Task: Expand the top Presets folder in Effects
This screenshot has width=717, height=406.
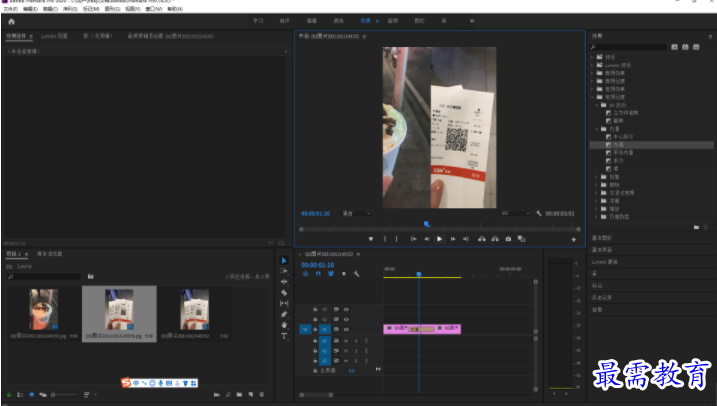Action: [593, 57]
